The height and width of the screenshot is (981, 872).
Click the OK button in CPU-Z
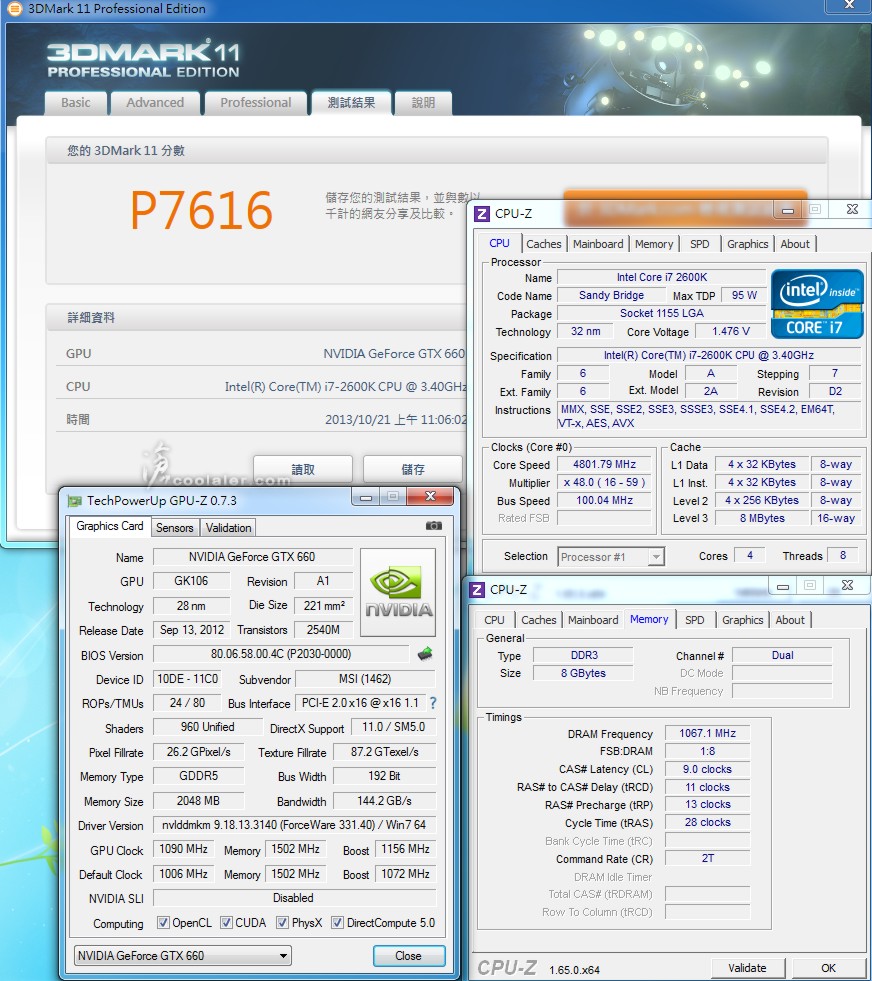click(x=828, y=968)
